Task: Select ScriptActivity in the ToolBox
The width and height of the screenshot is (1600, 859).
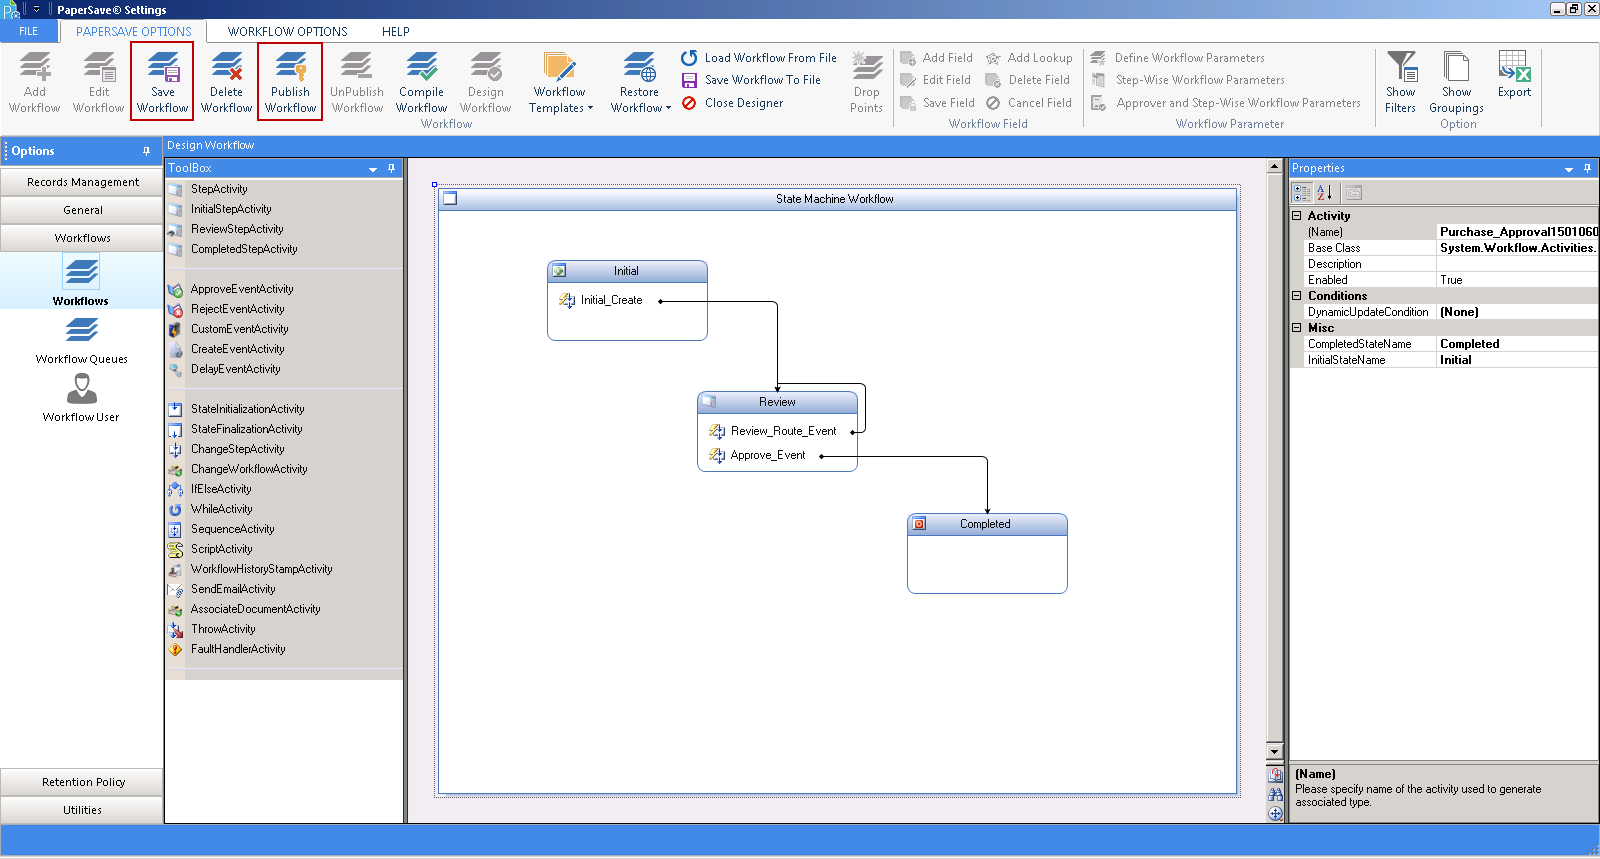Action: [222, 549]
